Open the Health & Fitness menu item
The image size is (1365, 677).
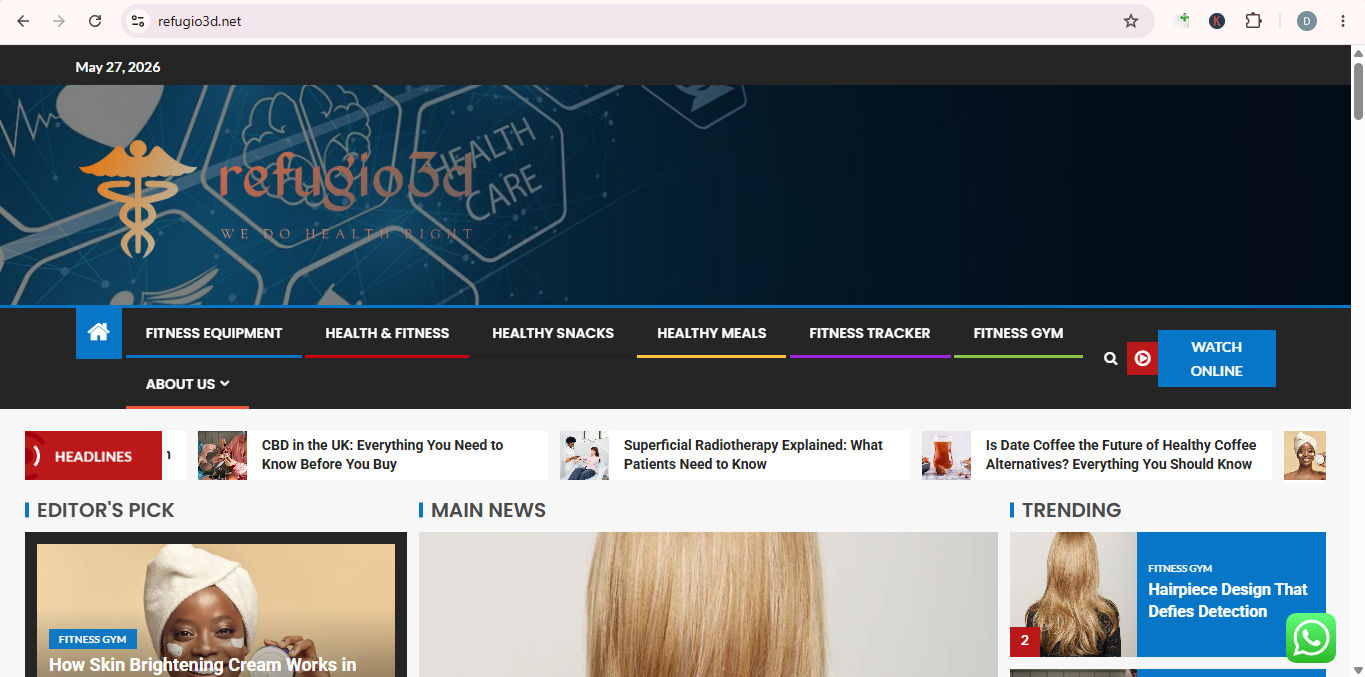point(387,333)
